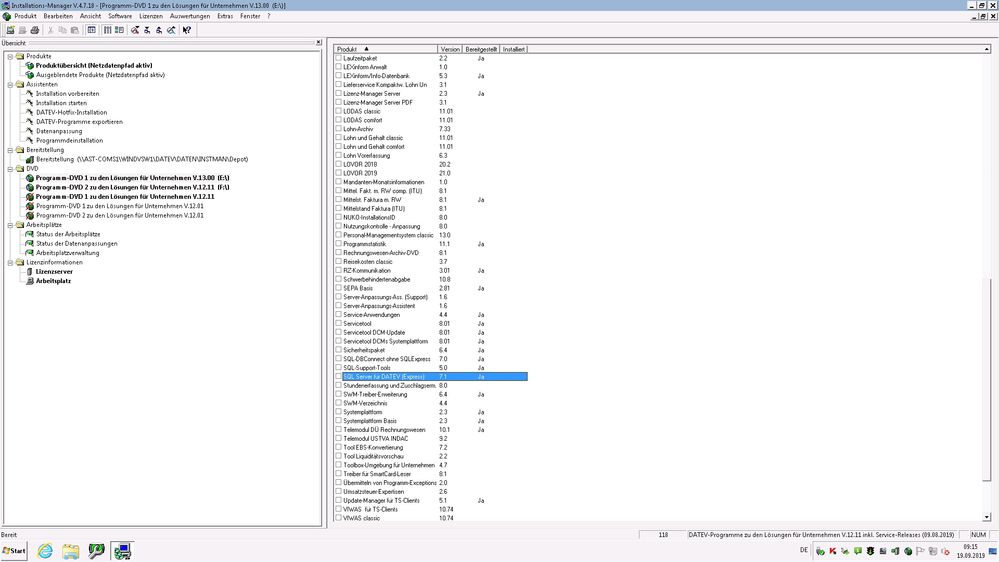Open Windows Explorer folder icon on taskbar
This screenshot has width=999, height=562.
click(70, 551)
